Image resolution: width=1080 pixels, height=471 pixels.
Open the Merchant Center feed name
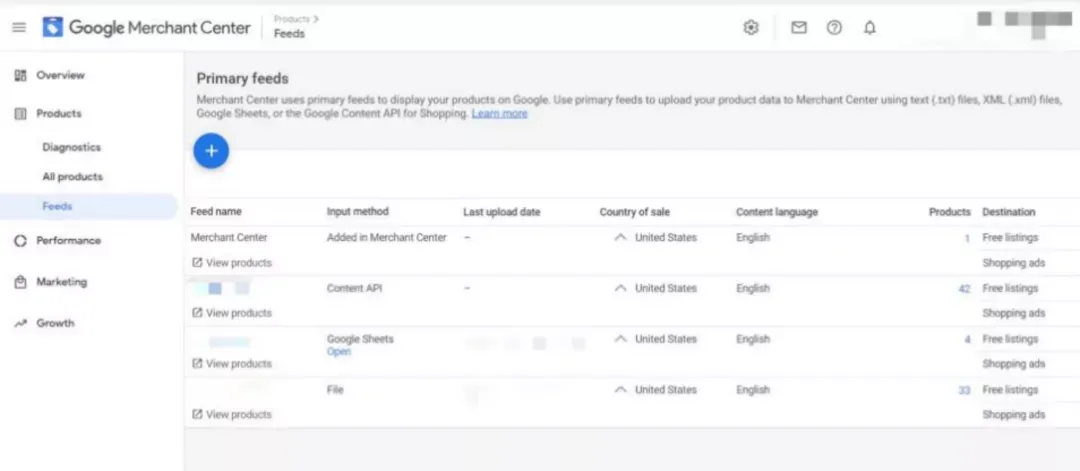(x=229, y=238)
